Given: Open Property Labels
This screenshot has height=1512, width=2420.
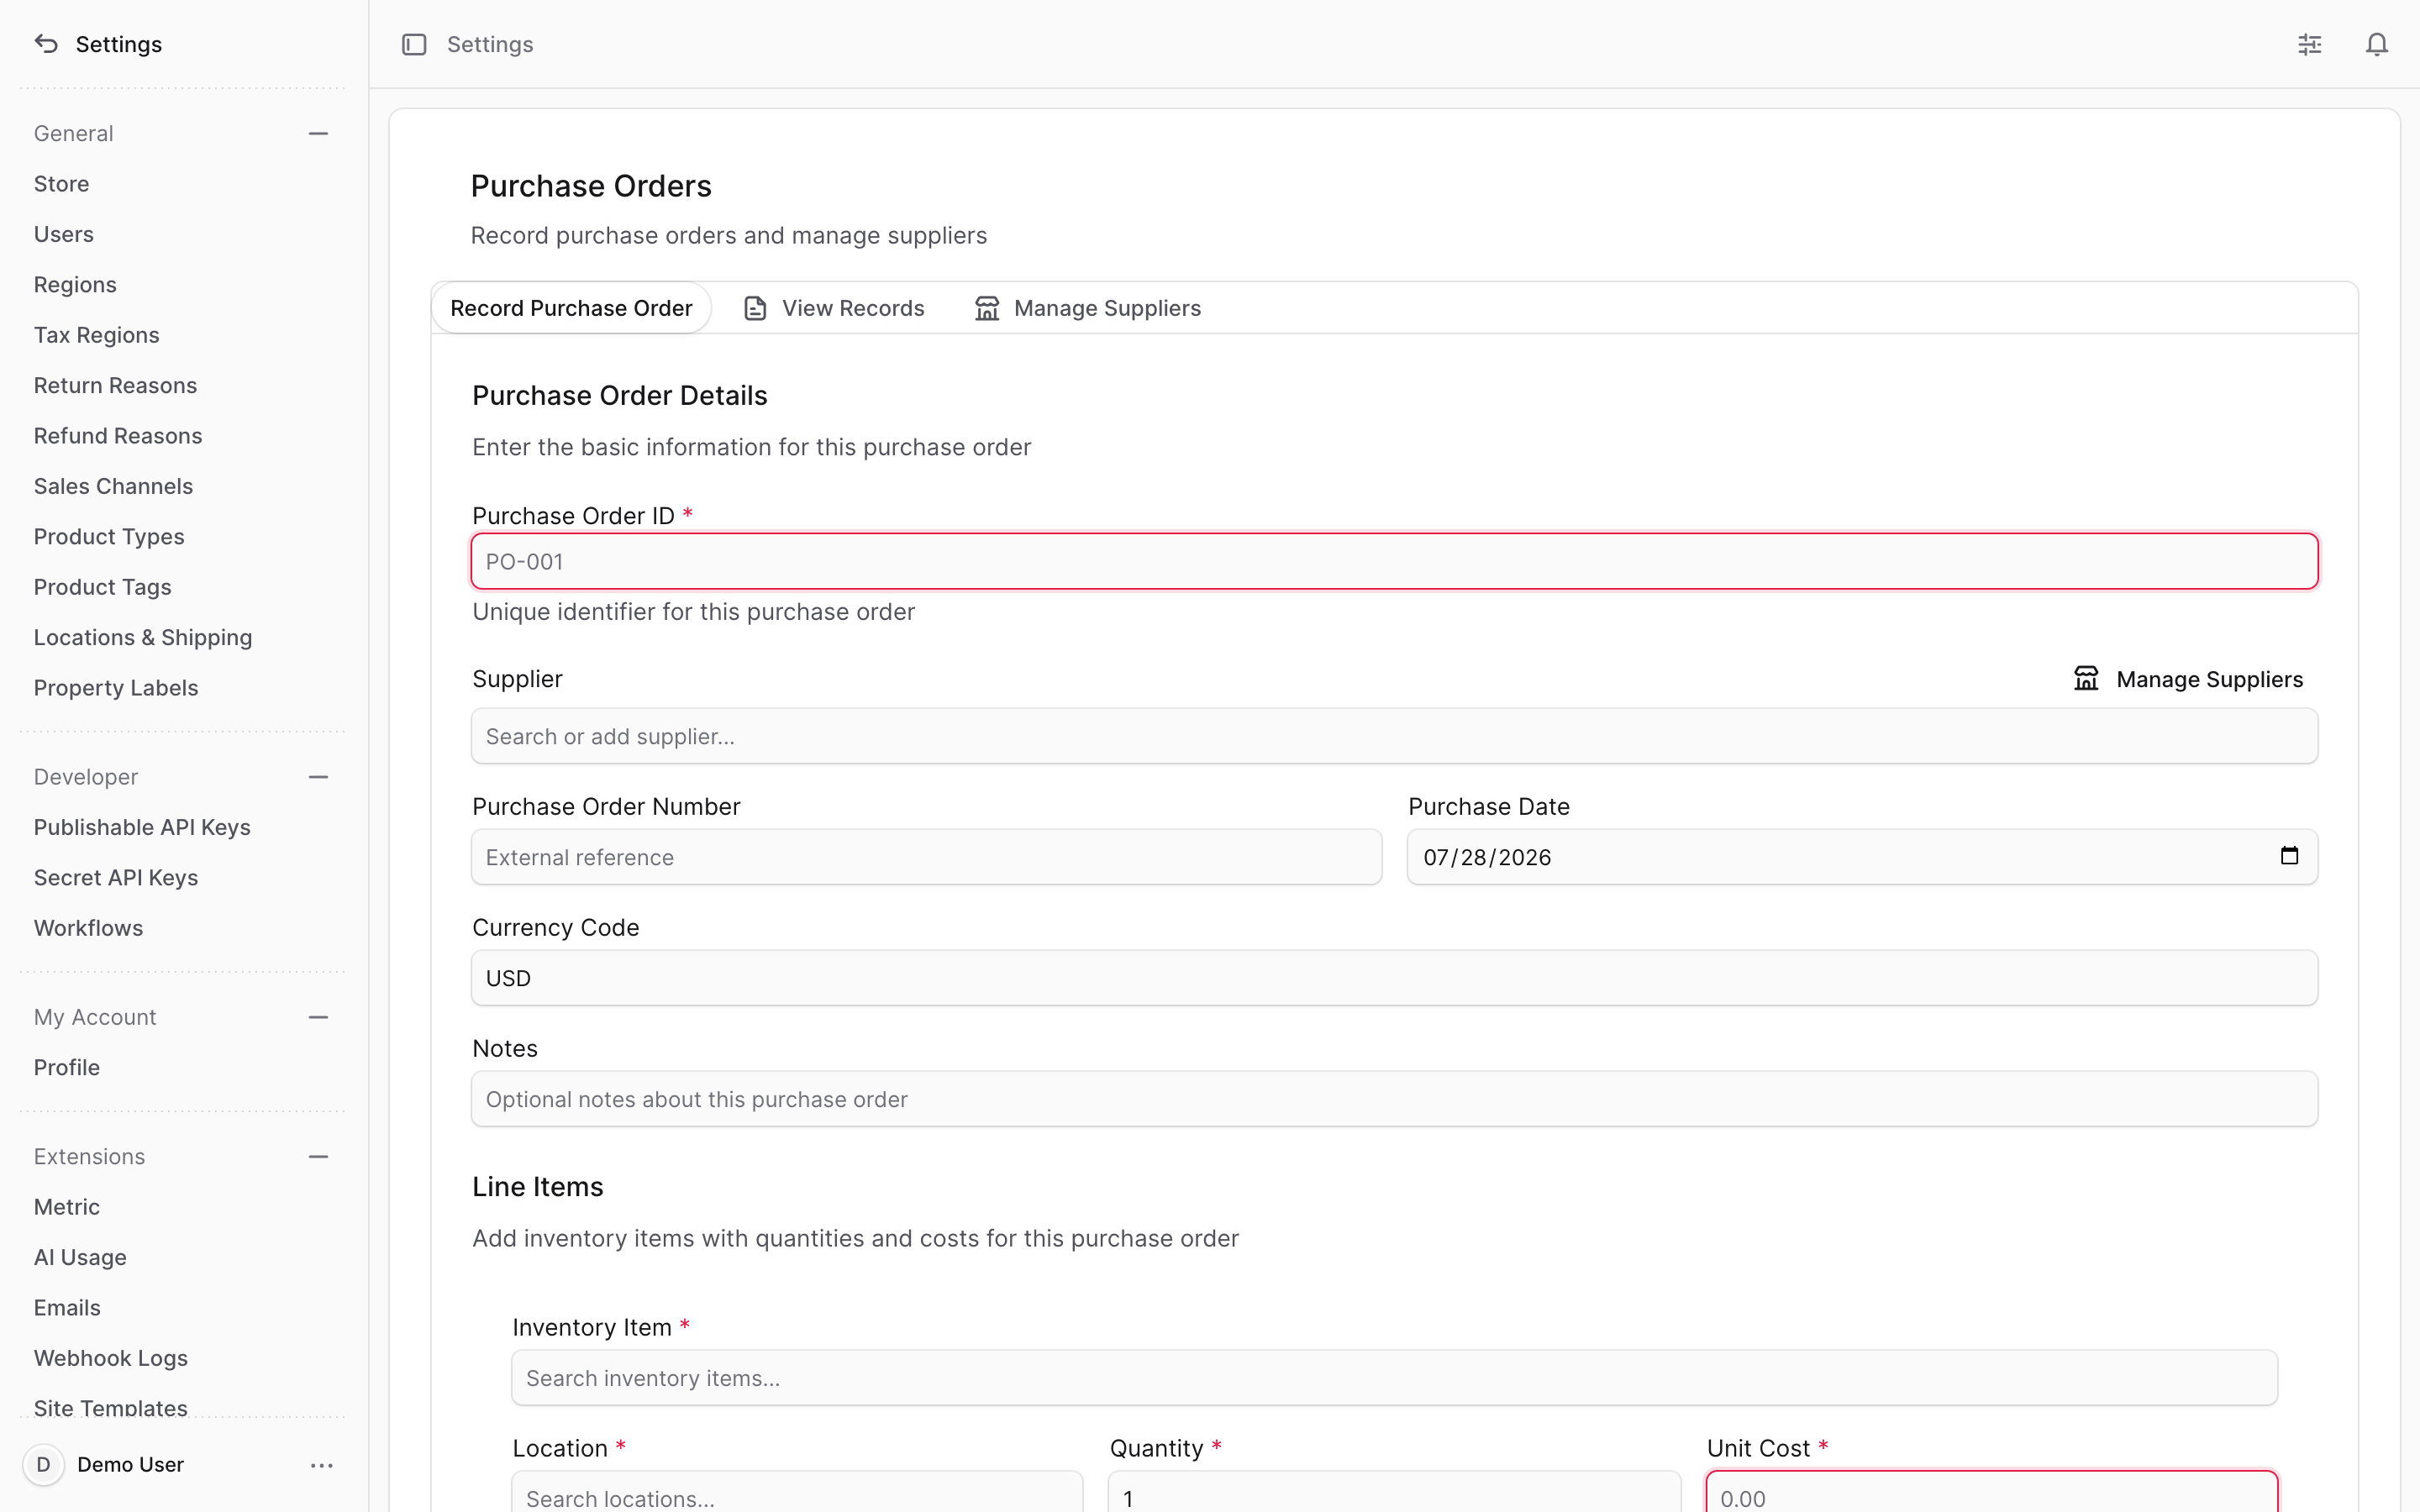Looking at the screenshot, I should click(x=116, y=688).
